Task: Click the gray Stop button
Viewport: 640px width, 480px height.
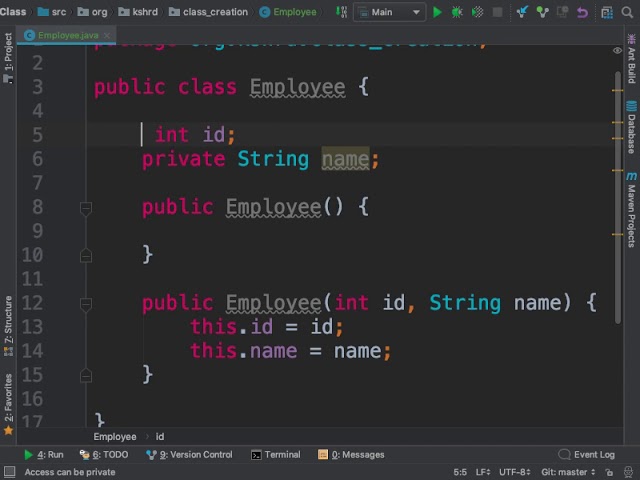Action: tap(497, 12)
